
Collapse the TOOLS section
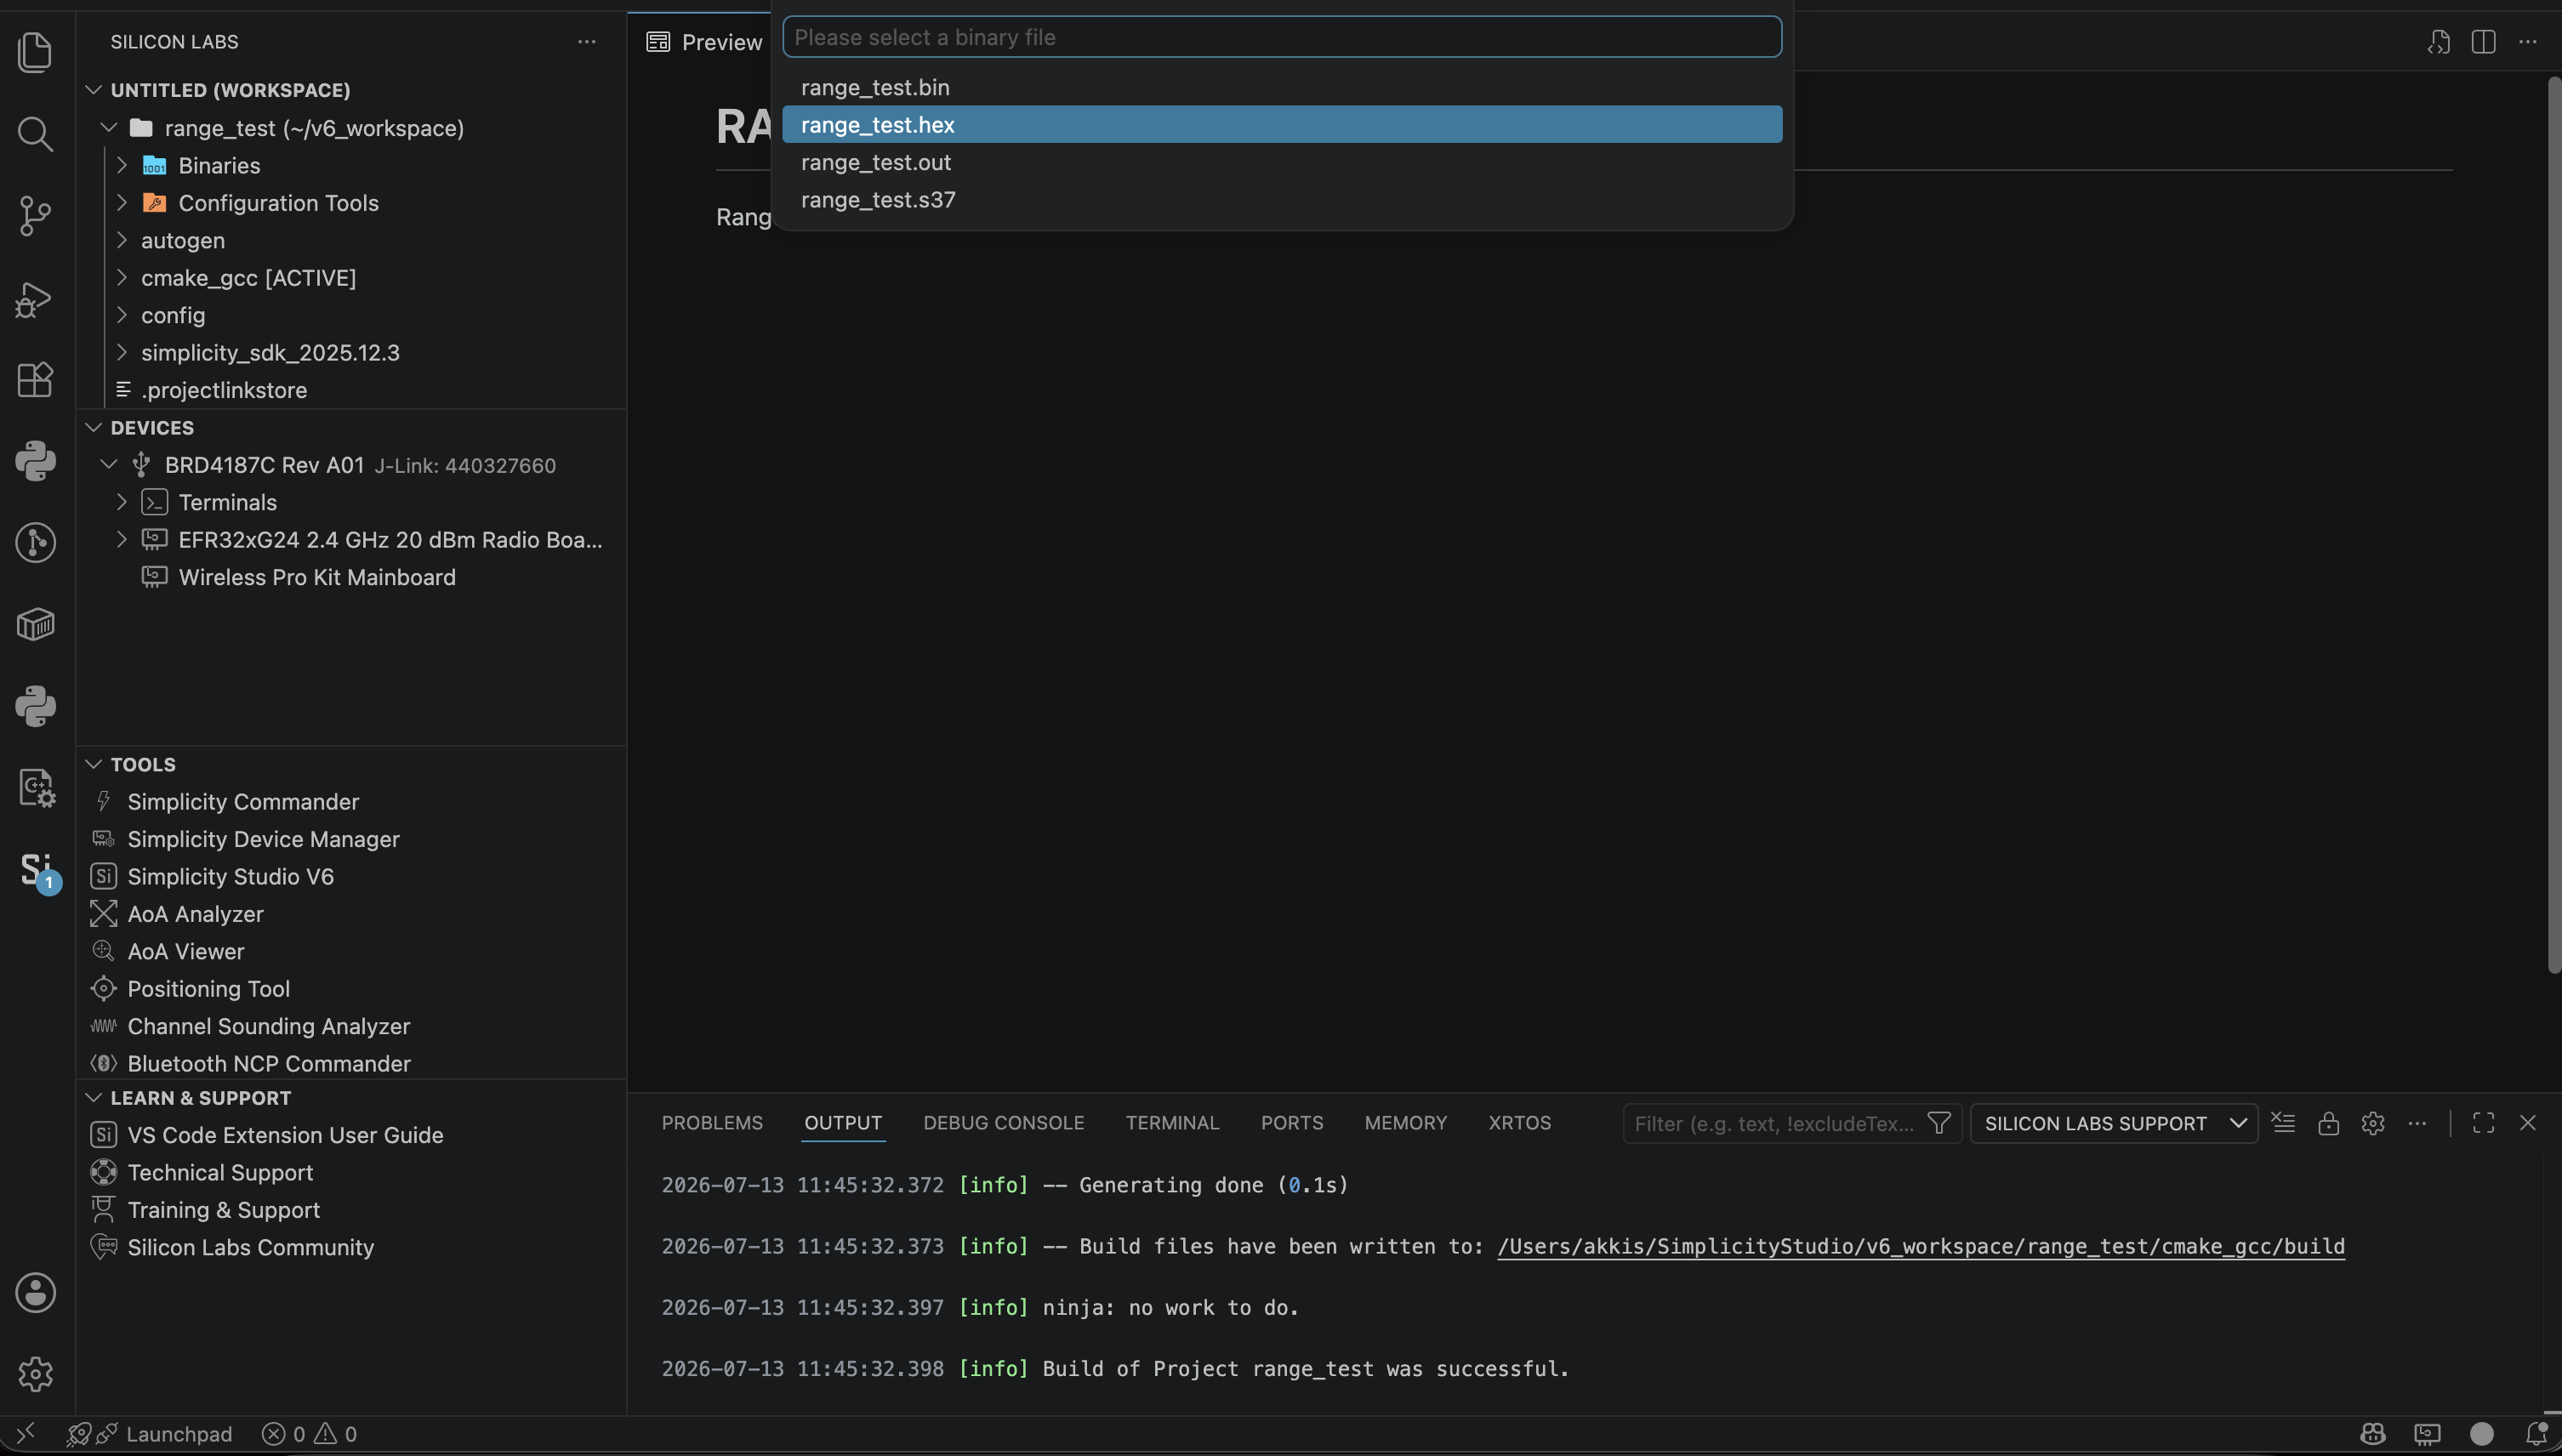[x=94, y=765]
